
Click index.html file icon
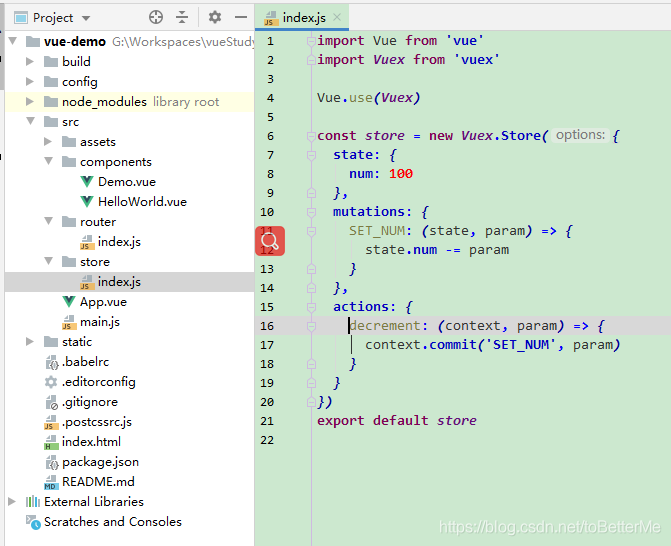click(51, 442)
